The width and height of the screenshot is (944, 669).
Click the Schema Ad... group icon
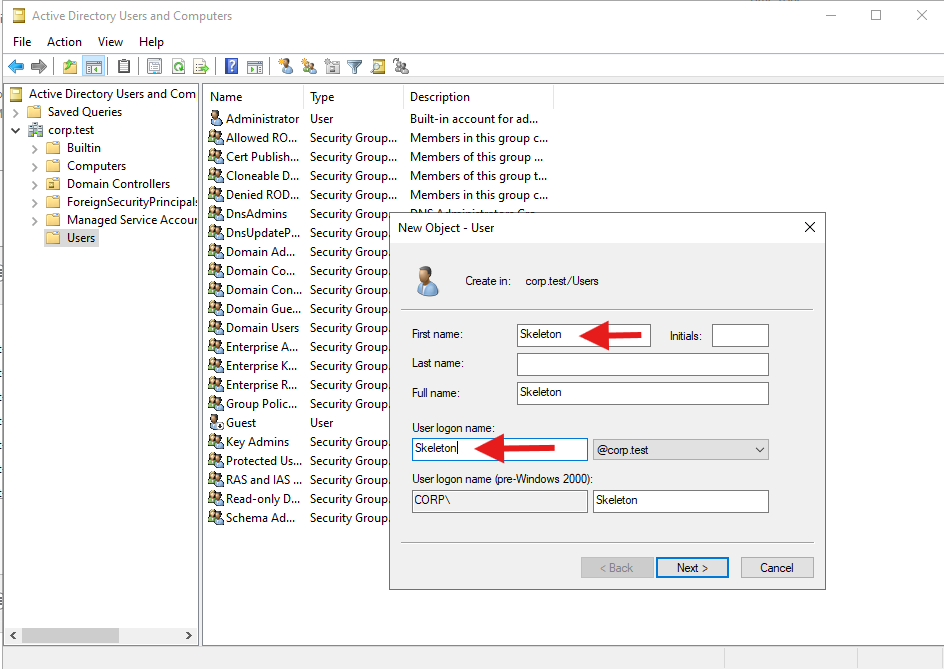click(216, 517)
